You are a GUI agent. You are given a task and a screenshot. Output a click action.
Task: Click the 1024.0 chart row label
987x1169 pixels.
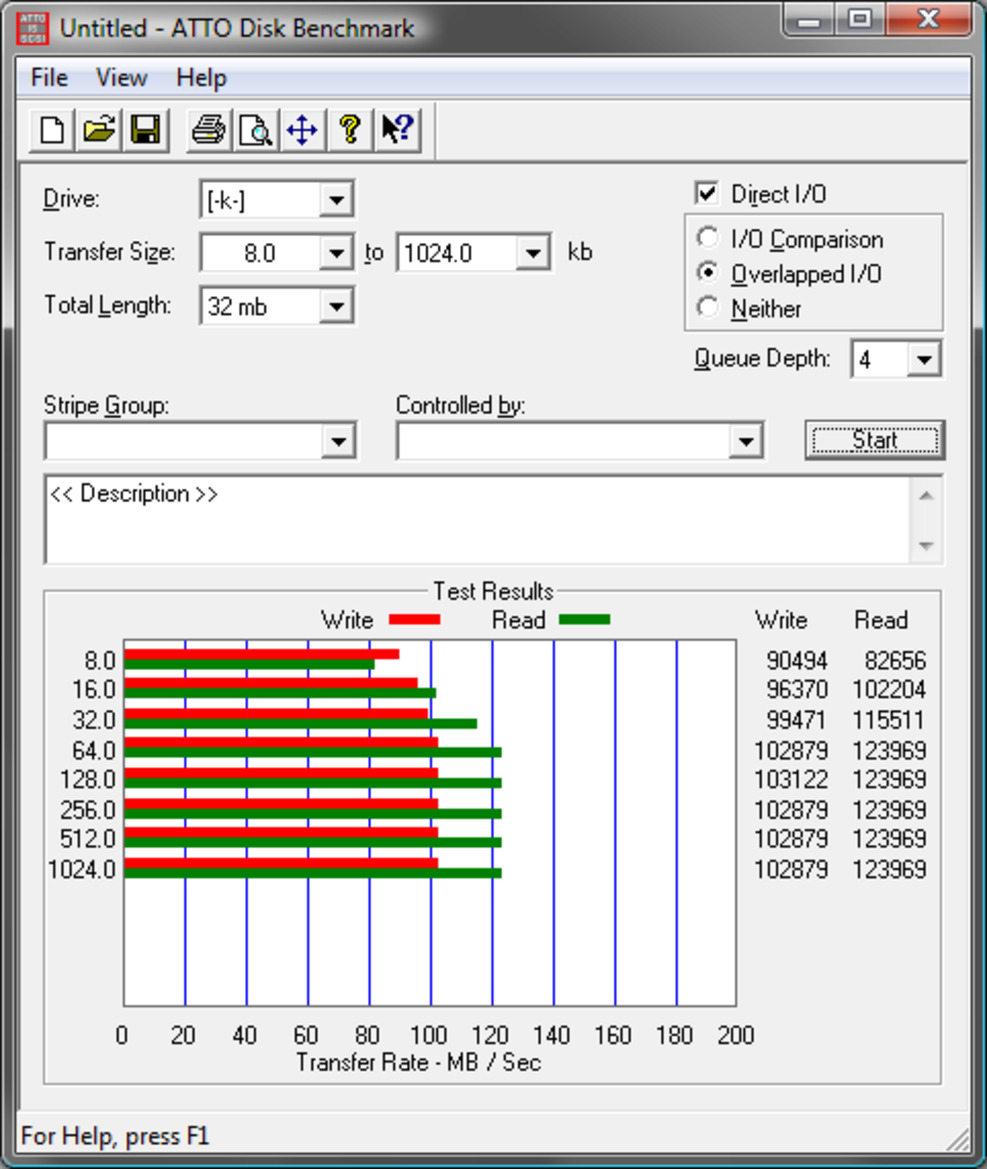click(82, 869)
